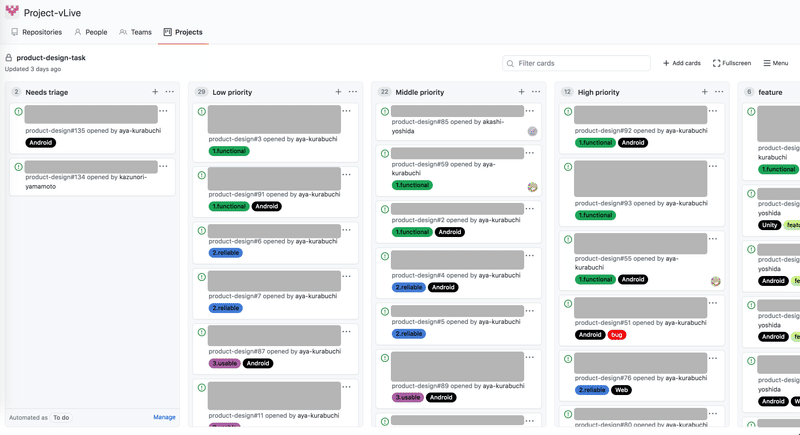Screen dimensions: 800x435
Task: Add a card to High priority column
Action: pos(705,92)
